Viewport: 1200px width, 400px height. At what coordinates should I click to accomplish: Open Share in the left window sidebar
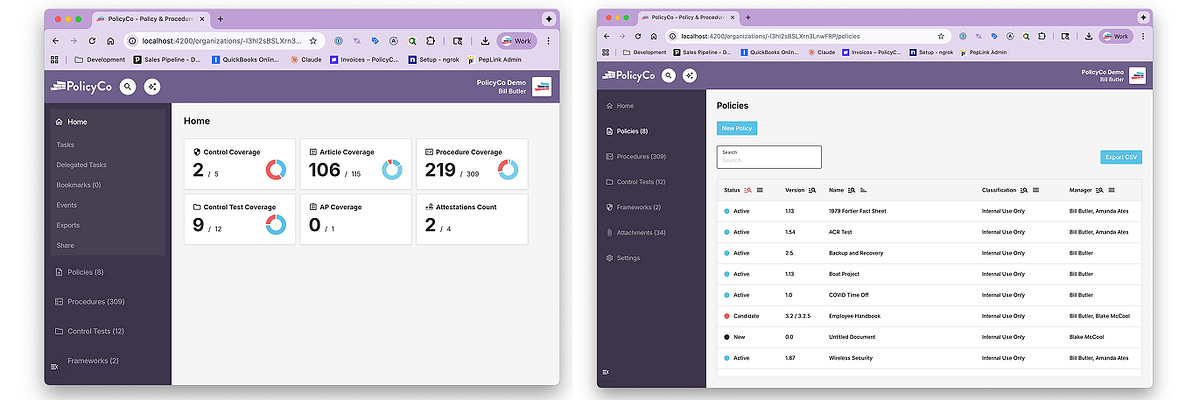coord(65,245)
